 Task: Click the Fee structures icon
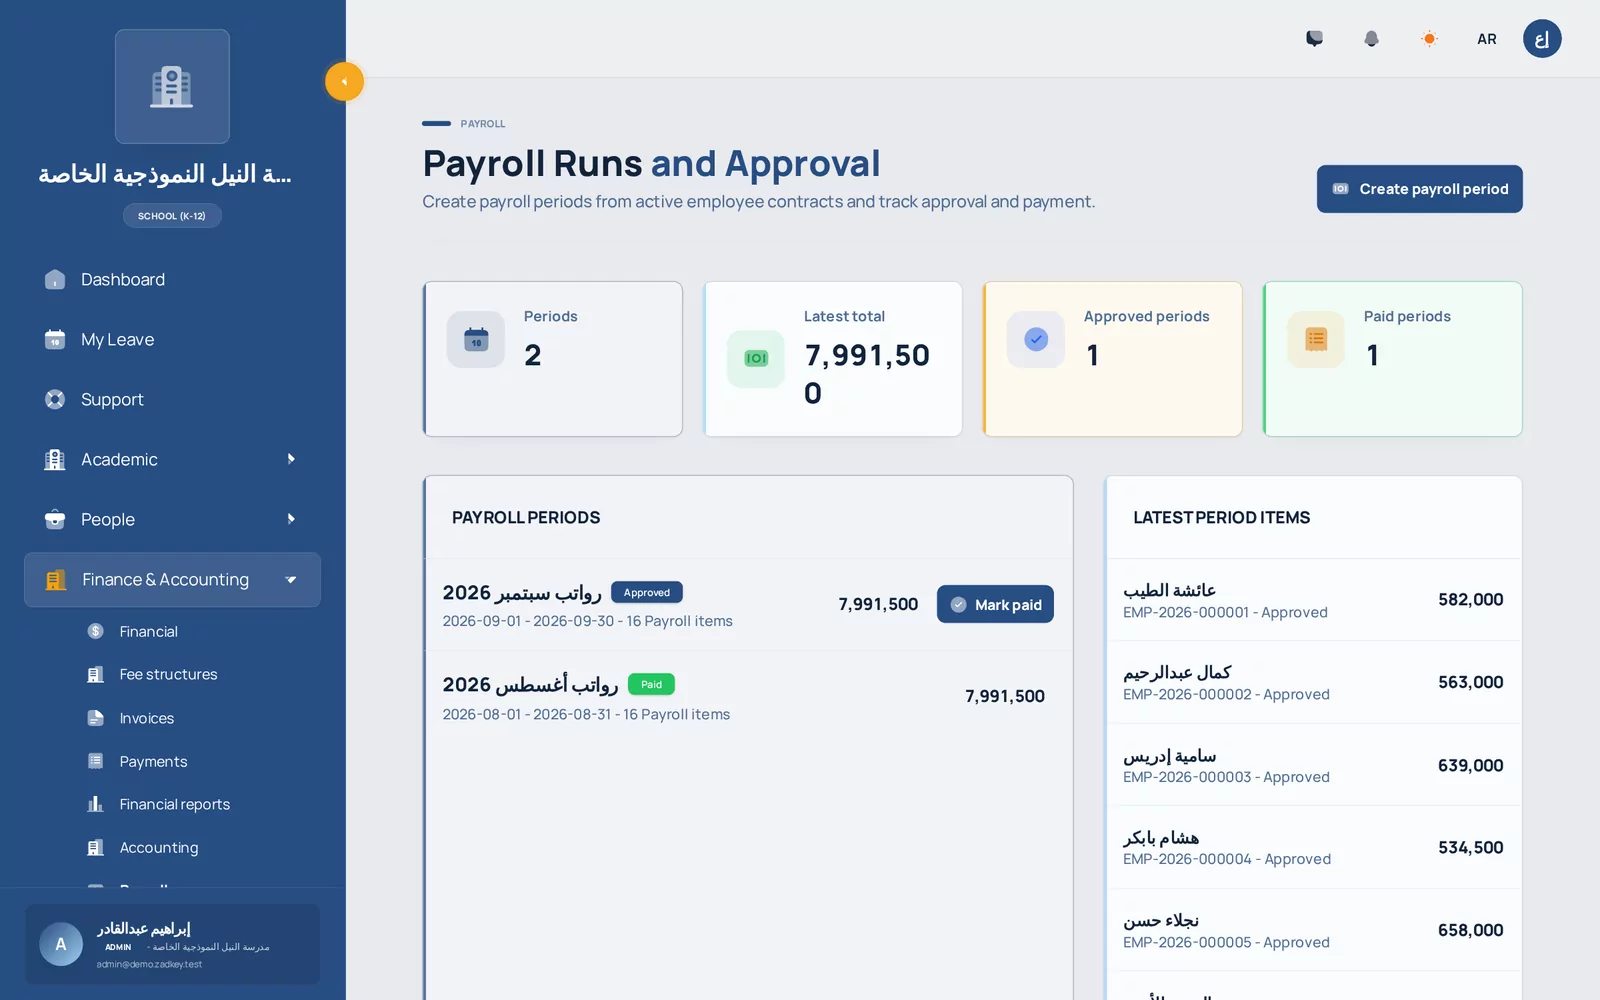click(96, 675)
